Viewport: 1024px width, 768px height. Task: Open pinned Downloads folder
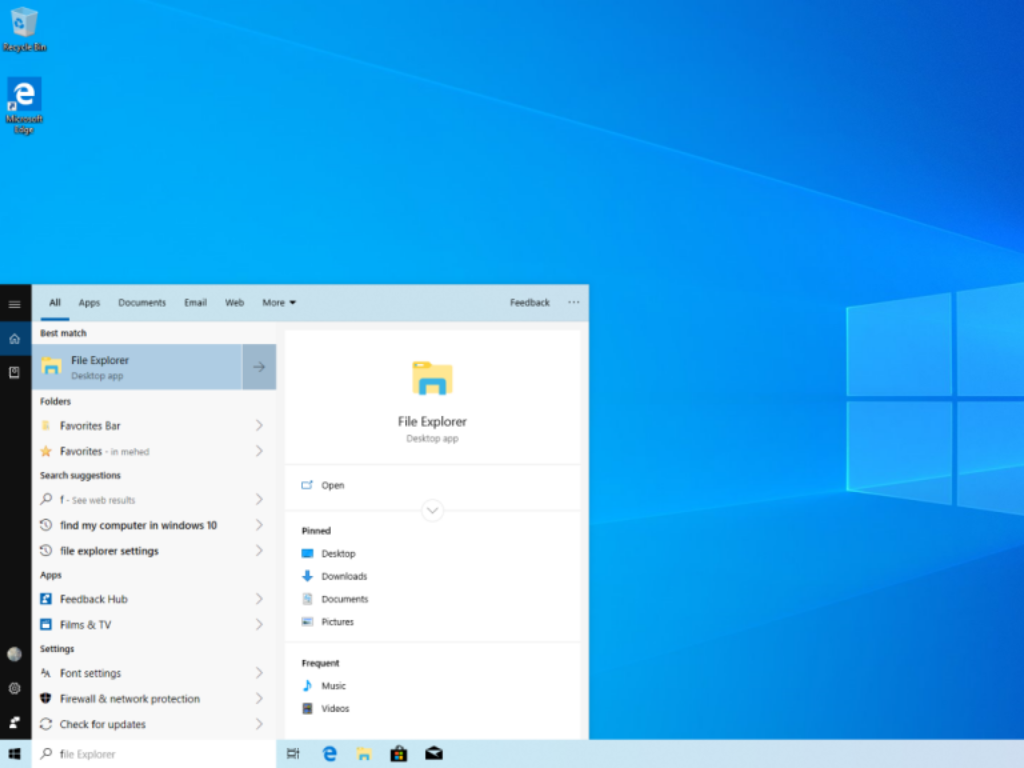(x=343, y=577)
